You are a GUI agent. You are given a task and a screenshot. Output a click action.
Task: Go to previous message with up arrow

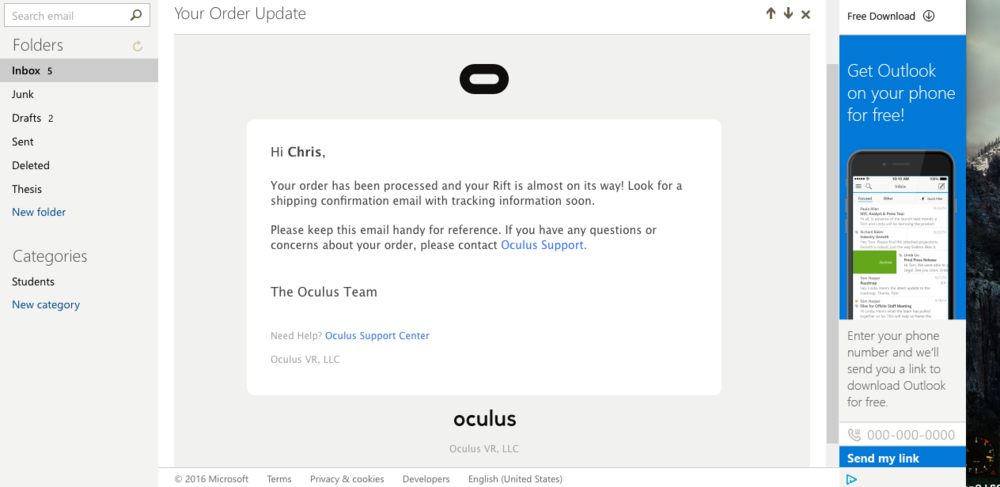tap(771, 14)
